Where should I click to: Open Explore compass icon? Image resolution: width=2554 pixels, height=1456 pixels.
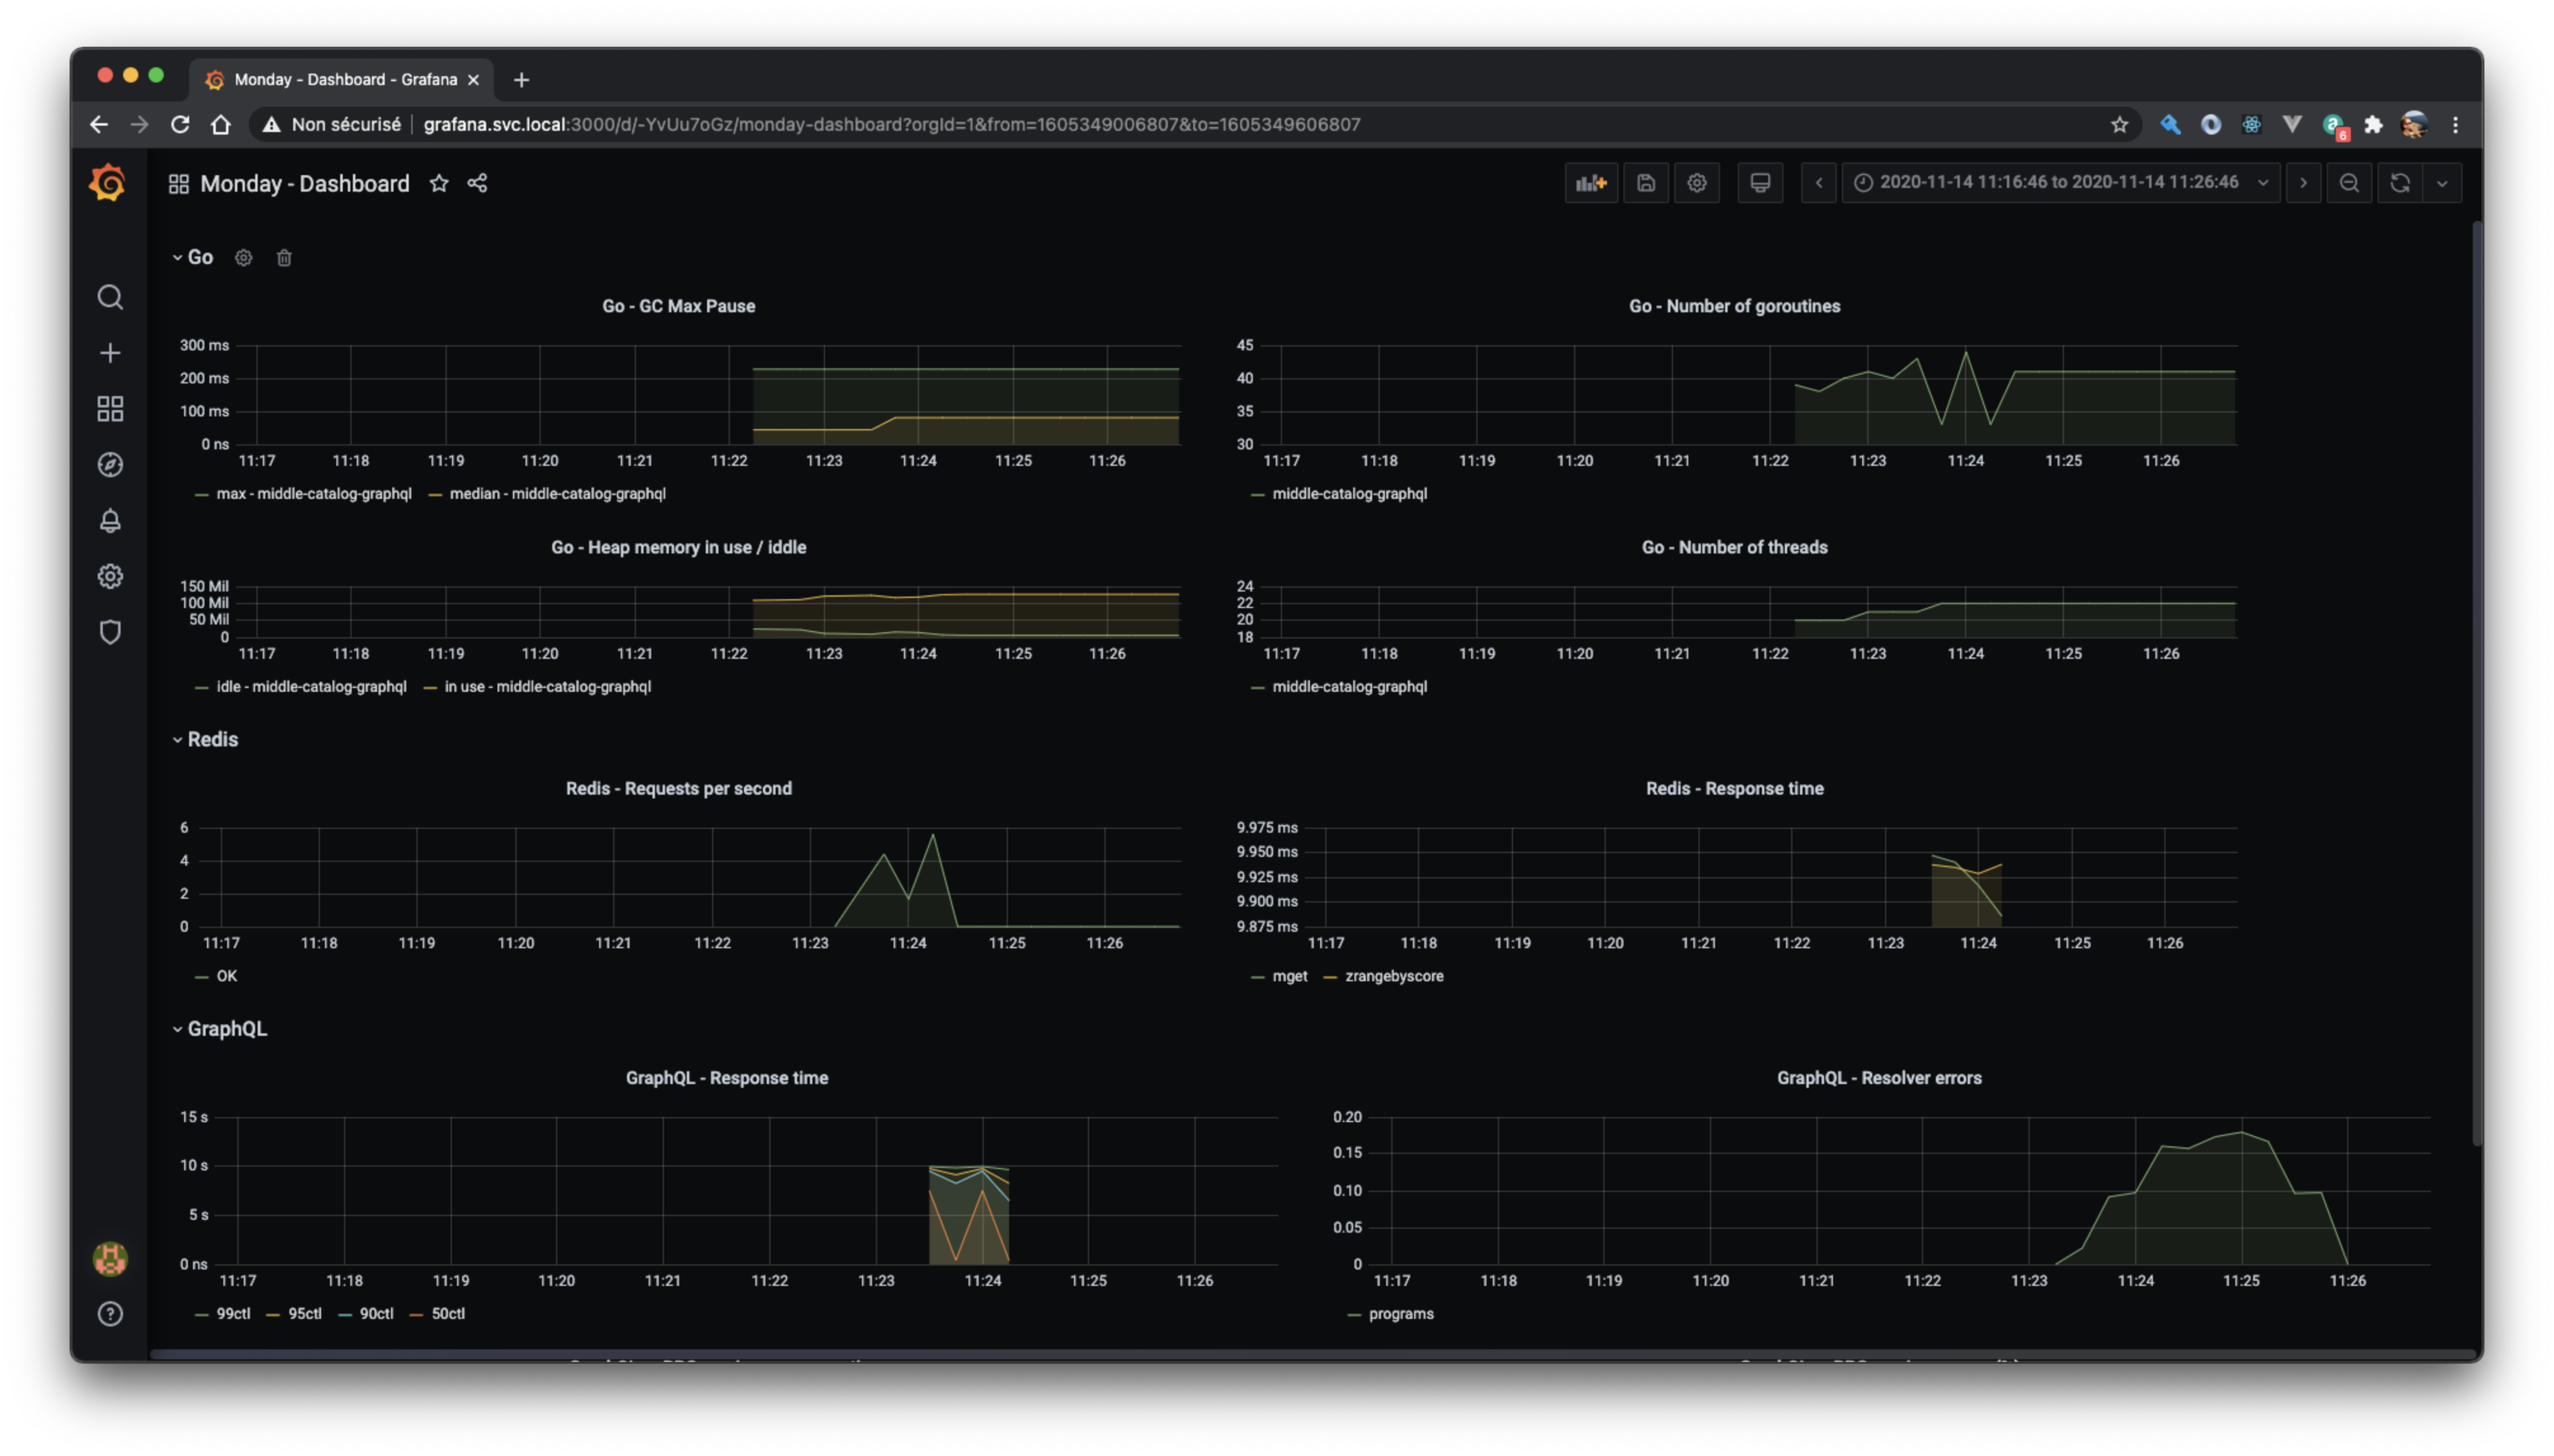[110, 465]
